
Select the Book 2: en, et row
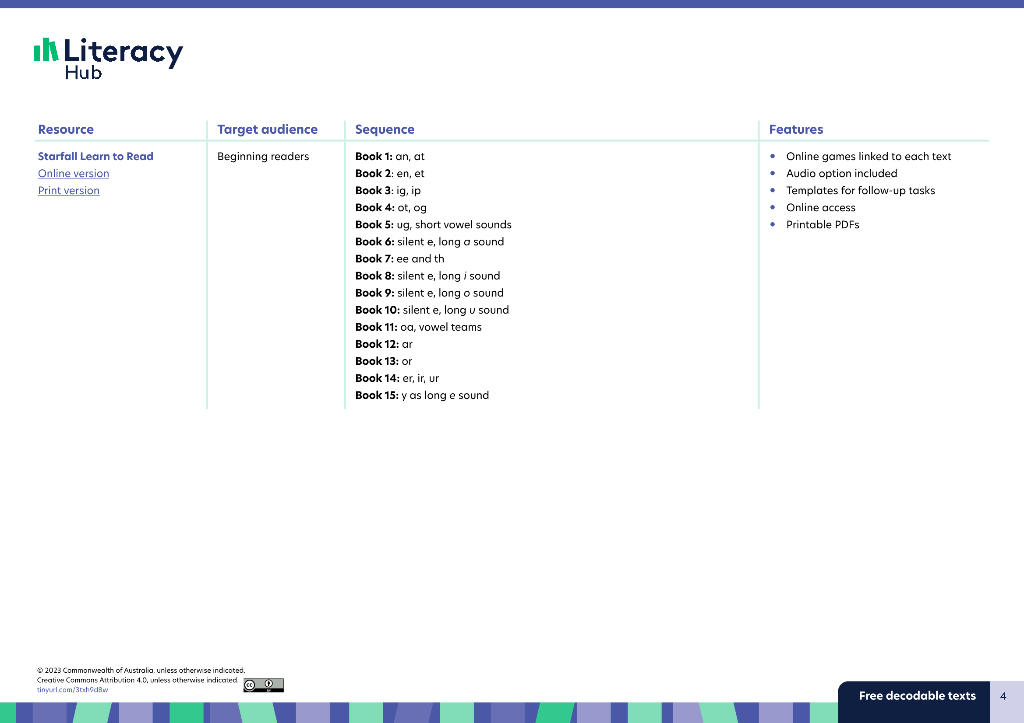click(390, 173)
